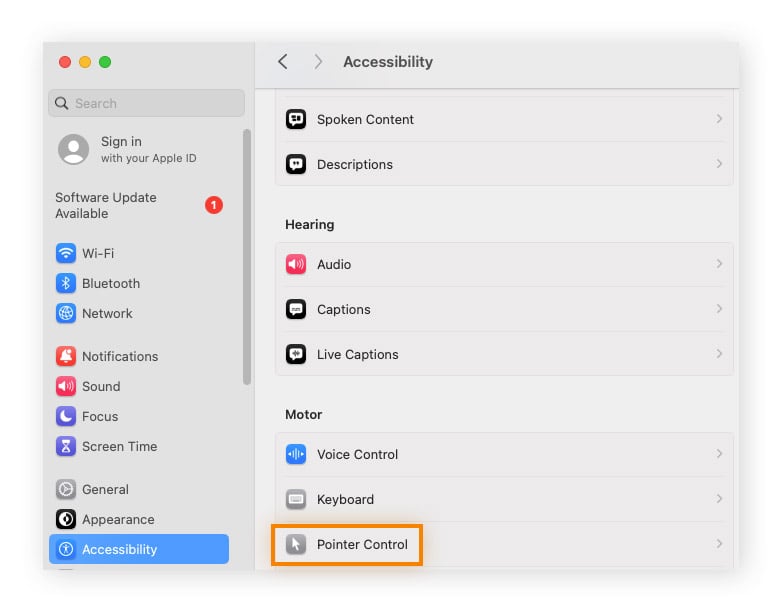Click the Sound speaker icon in sidebar
The width and height of the screenshot is (781, 611).
66,386
